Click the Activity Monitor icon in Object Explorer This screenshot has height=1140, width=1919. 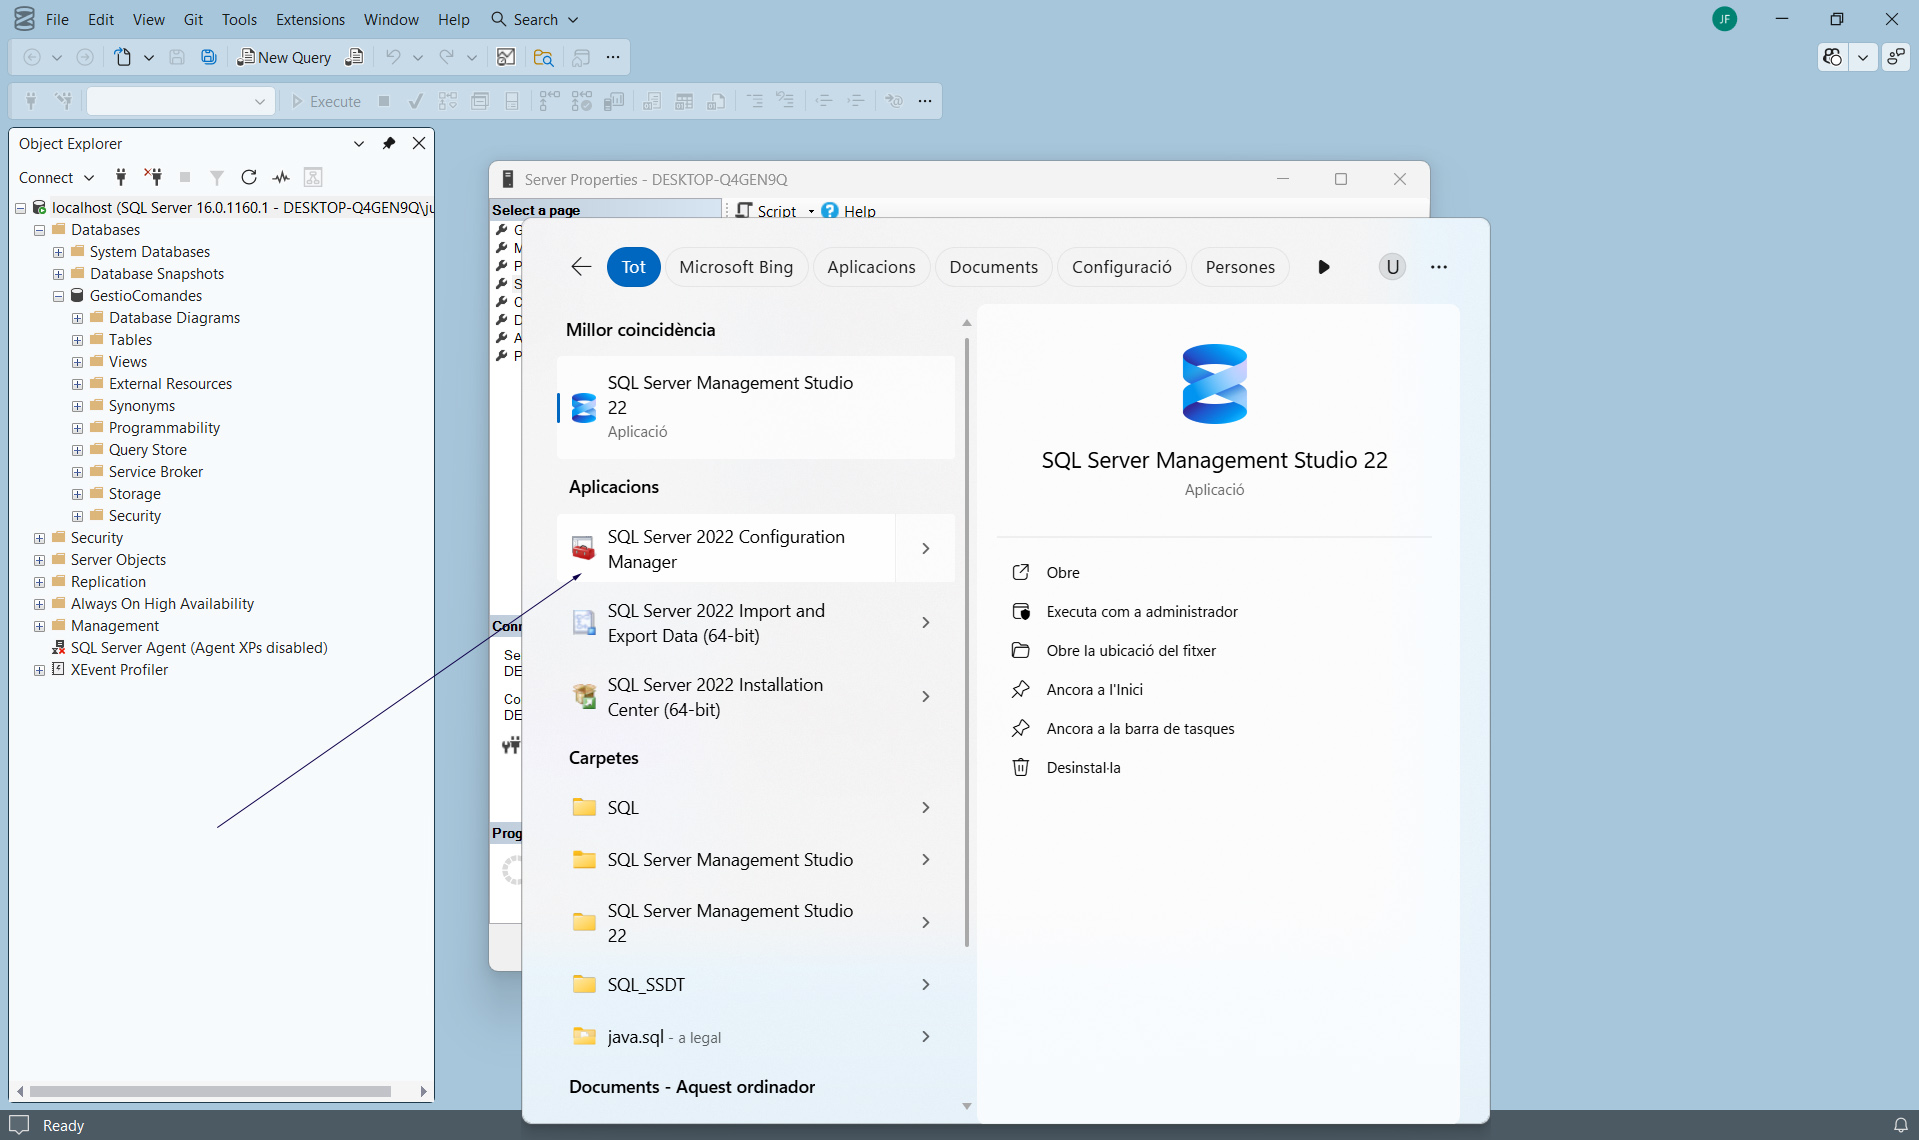tap(281, 177)
